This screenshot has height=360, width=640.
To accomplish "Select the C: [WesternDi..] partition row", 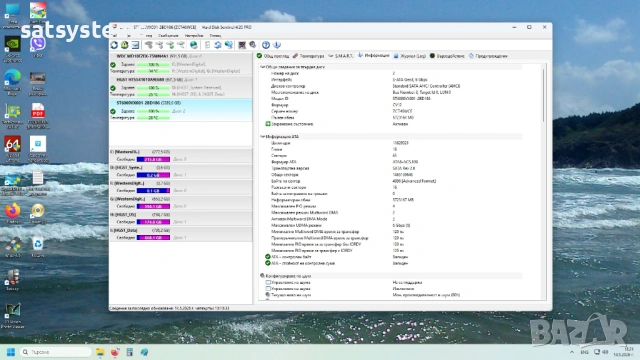I will 181,156.
